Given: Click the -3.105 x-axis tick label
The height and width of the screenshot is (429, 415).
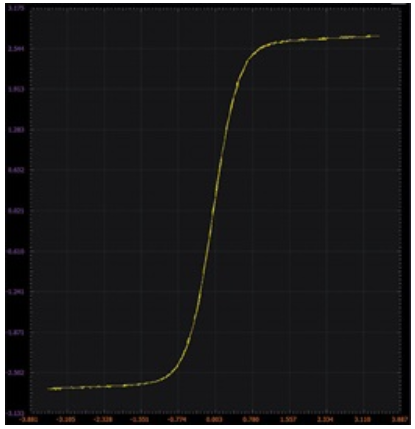Looking at the screenshot, I should [69, 419].
